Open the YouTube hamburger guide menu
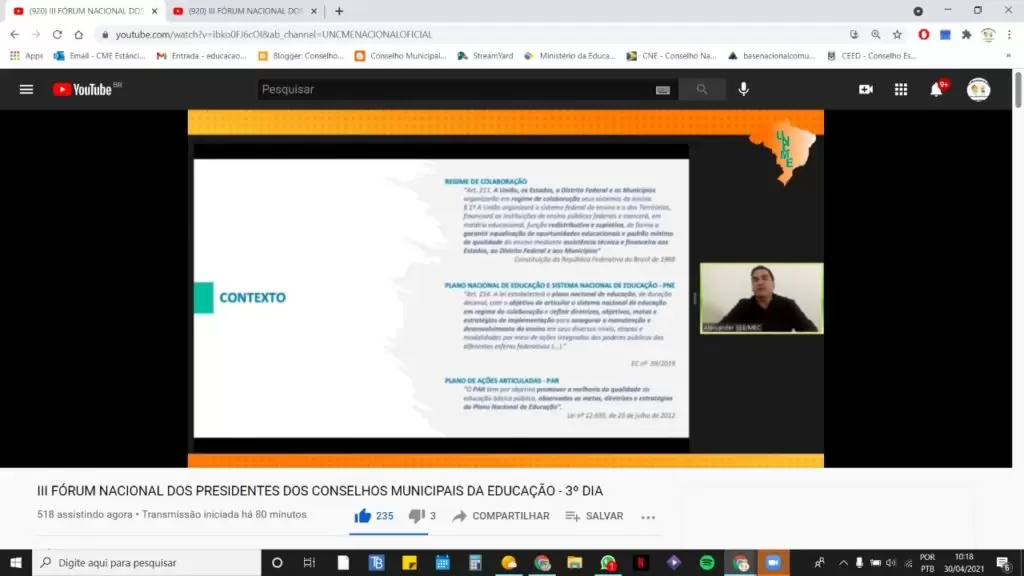 coord(26,89)
